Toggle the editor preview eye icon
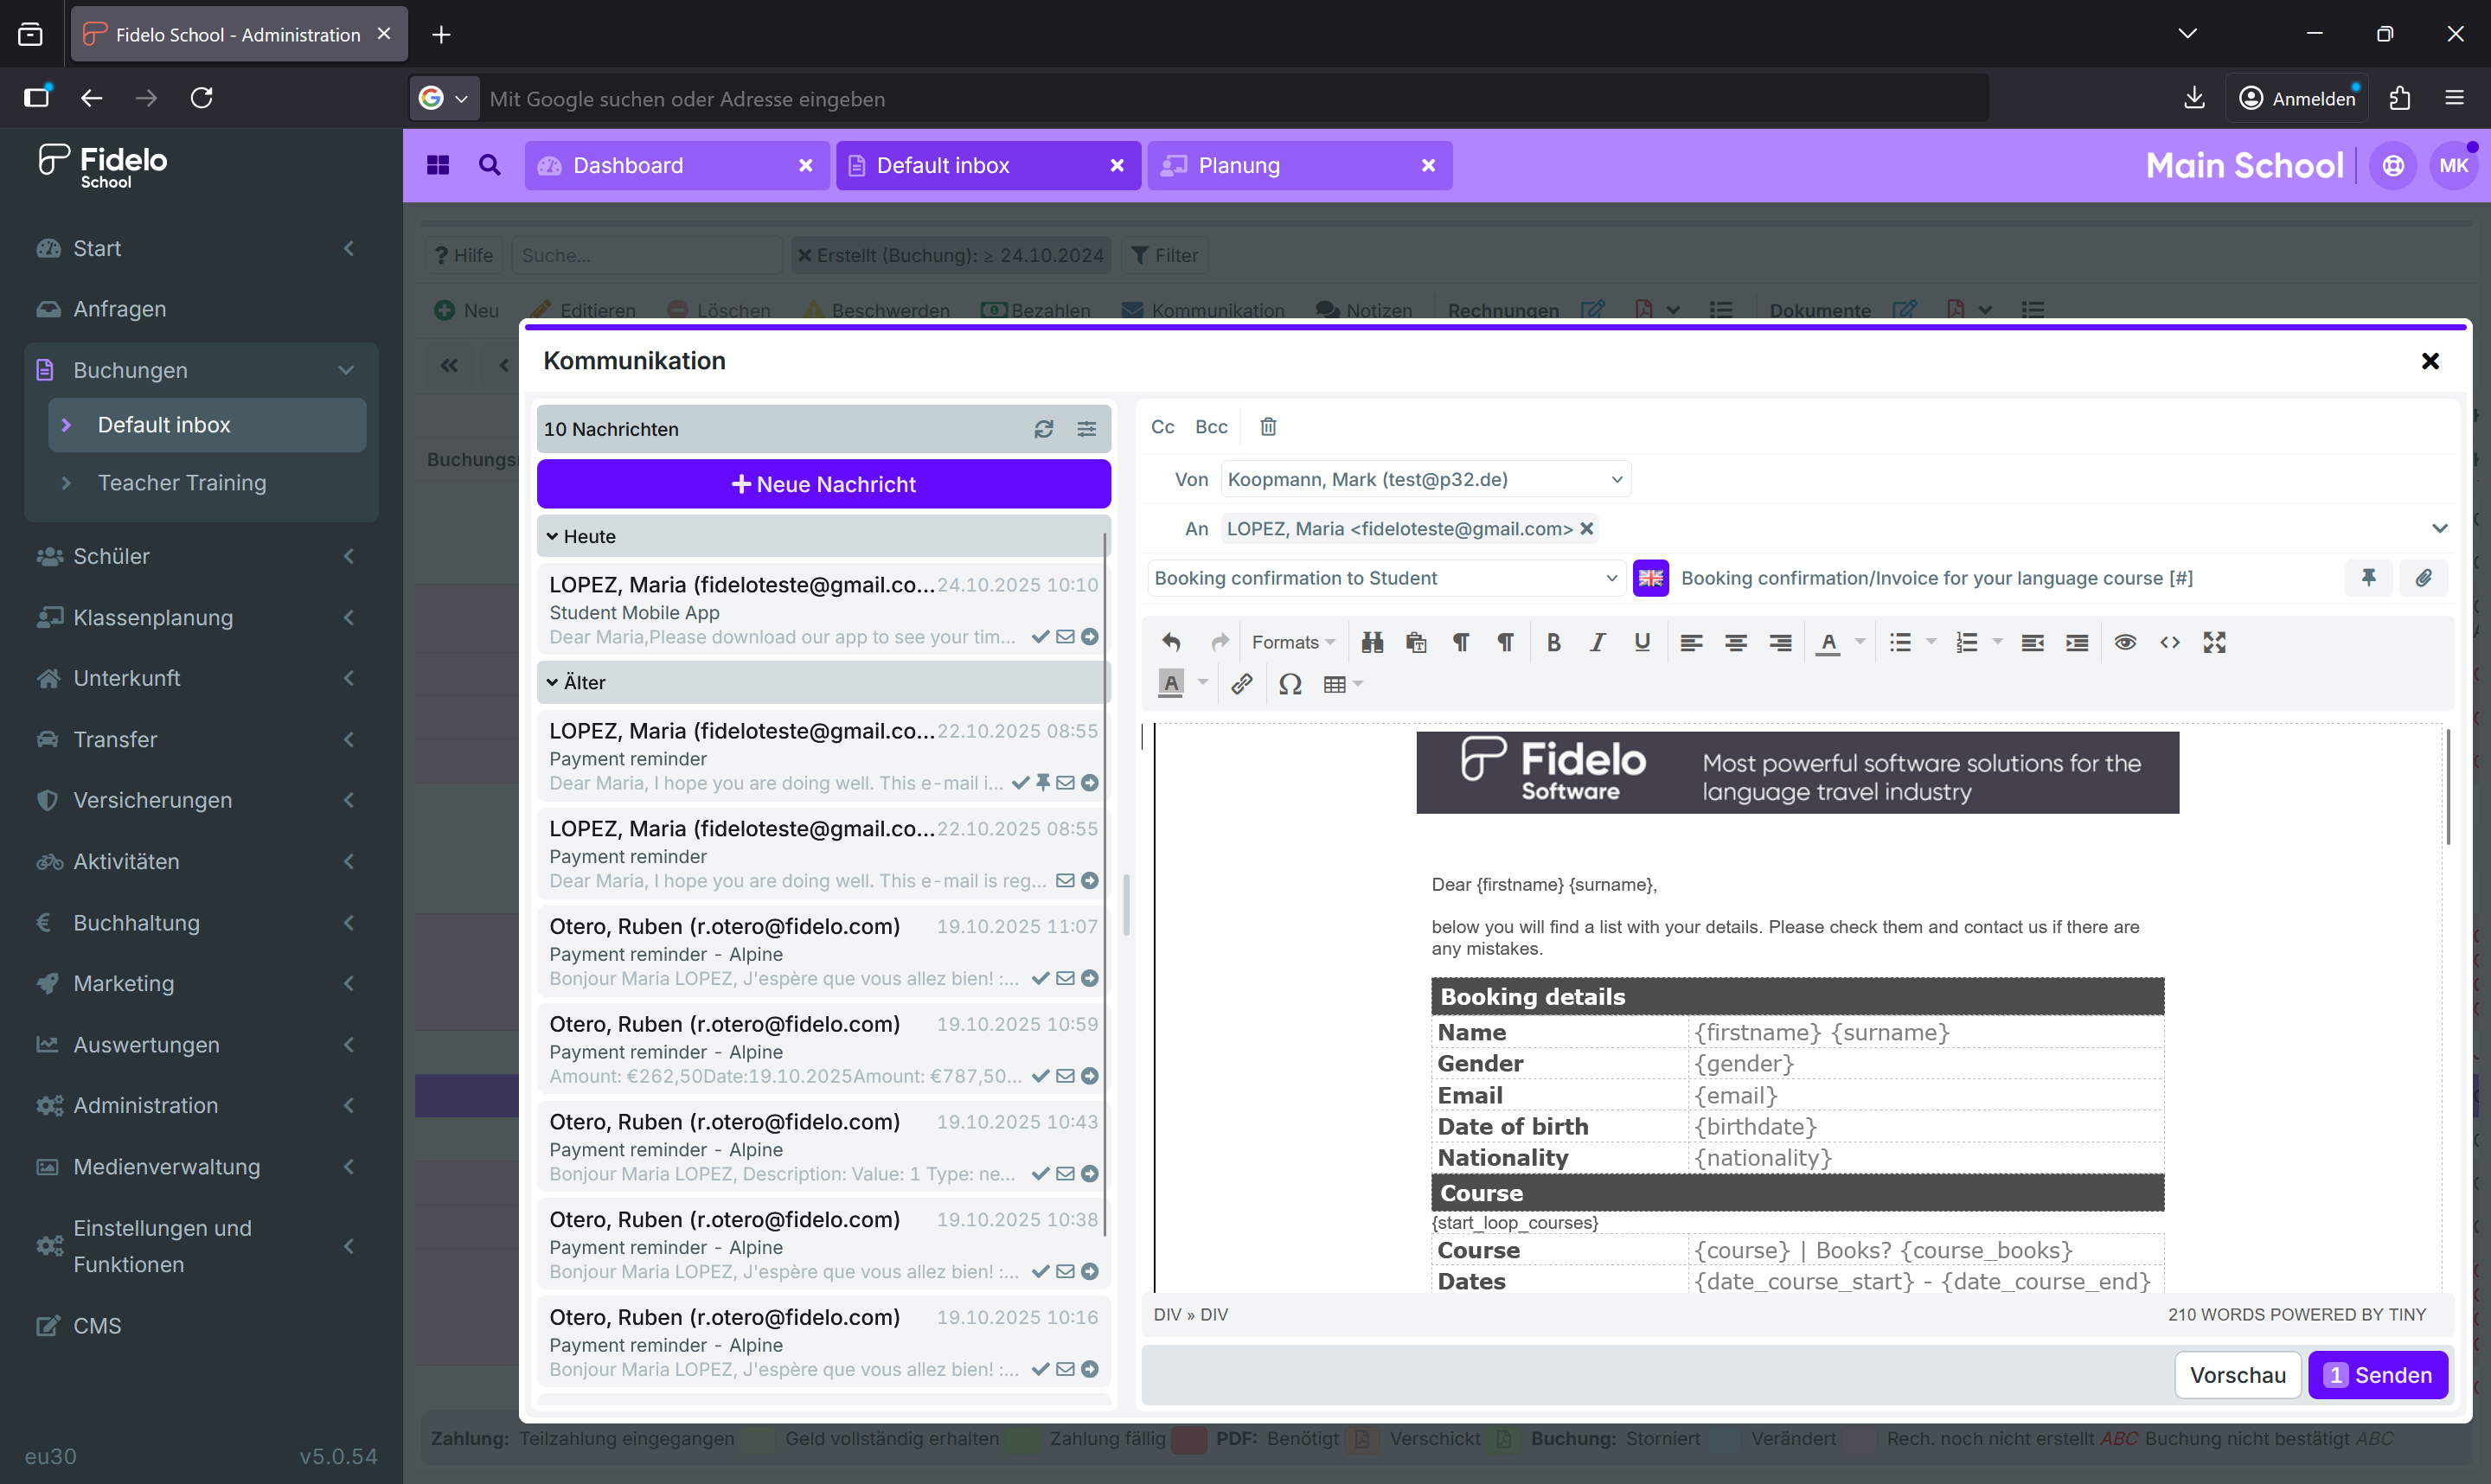Screen dimensions: 2491x1484 pos(2125,642)
